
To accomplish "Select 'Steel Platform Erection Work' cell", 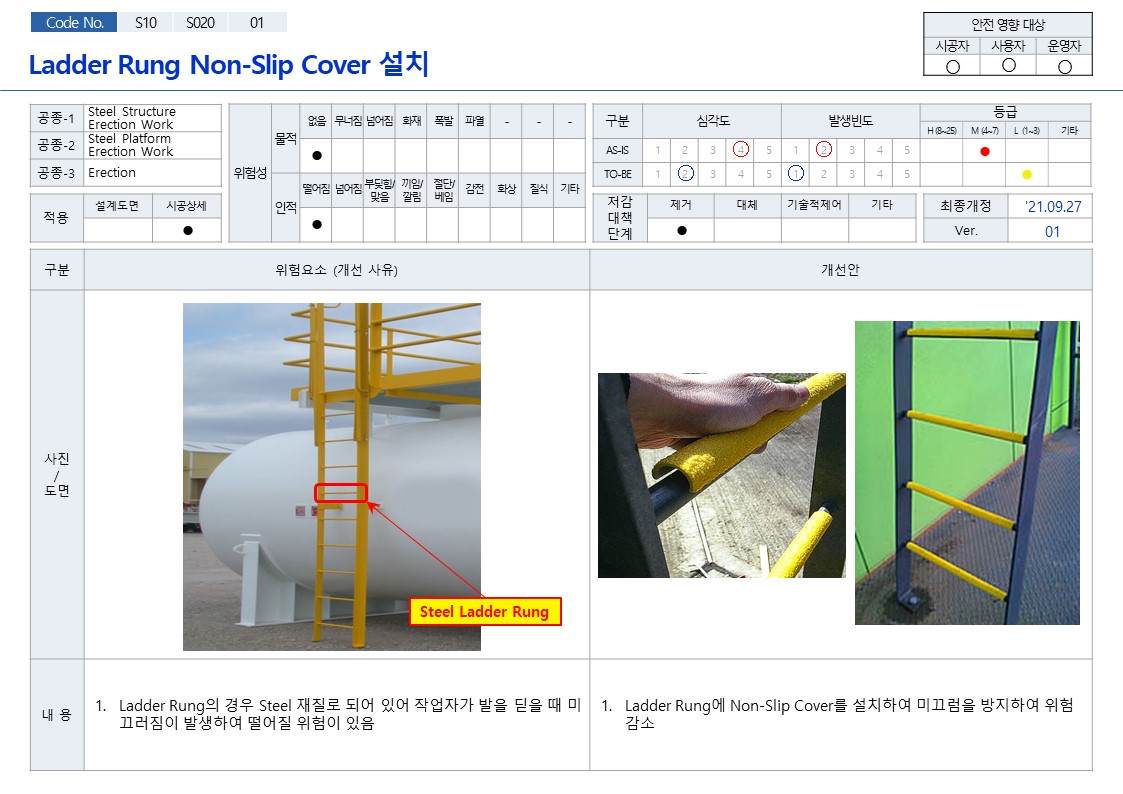I will (x=153, y=145).
